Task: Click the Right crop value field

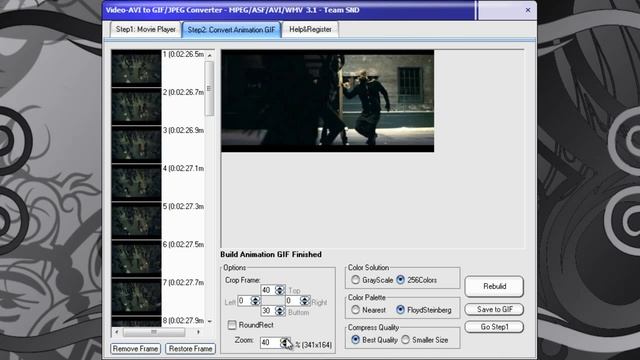Action: click(293, 301)
